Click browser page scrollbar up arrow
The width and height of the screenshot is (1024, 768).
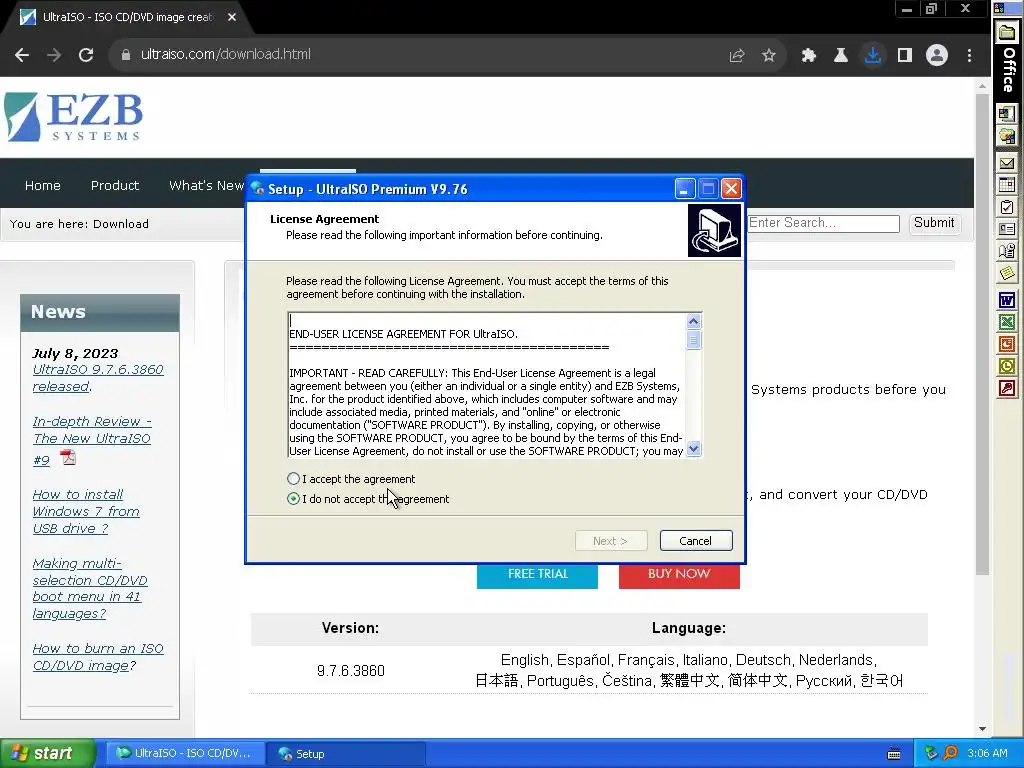982,86
